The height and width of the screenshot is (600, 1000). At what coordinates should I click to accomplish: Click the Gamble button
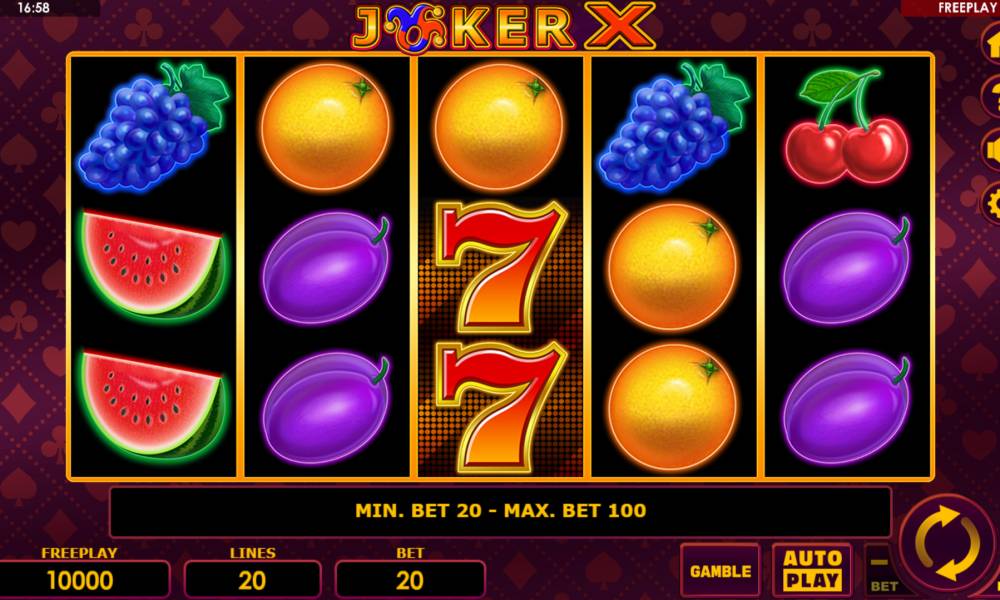(x=720, y=570)
